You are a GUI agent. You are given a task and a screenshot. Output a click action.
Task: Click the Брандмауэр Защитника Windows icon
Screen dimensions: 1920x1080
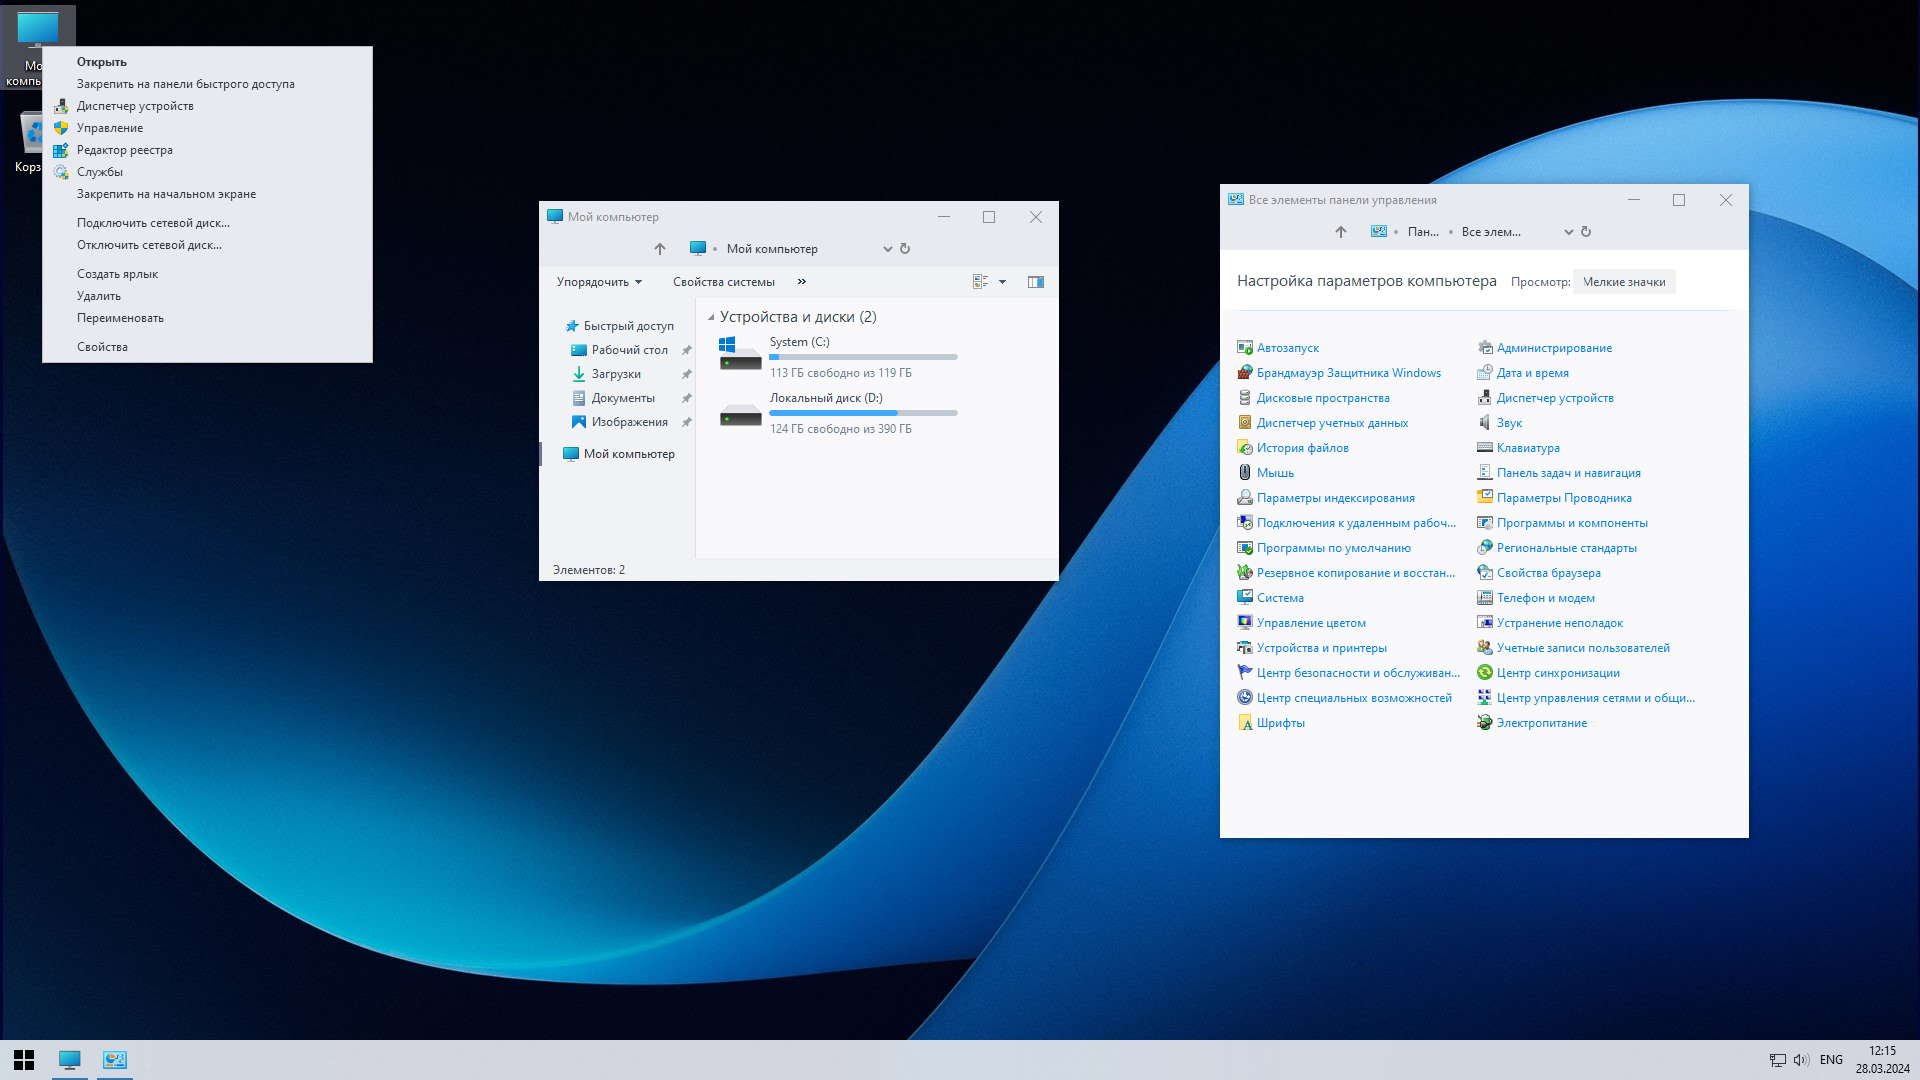pyautogui.click(x=1245, y=373)
